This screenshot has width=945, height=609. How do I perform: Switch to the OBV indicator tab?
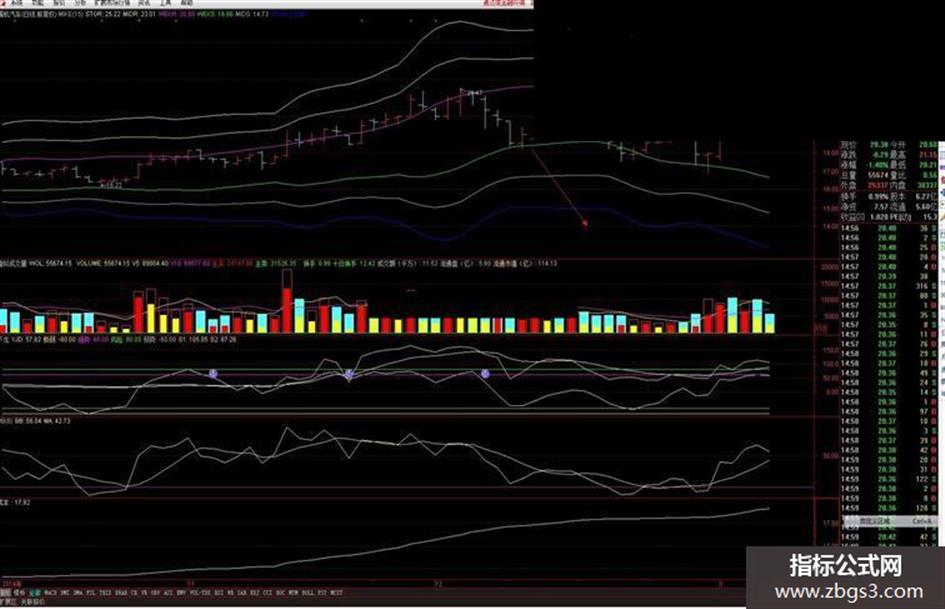[x=155, y=593]
